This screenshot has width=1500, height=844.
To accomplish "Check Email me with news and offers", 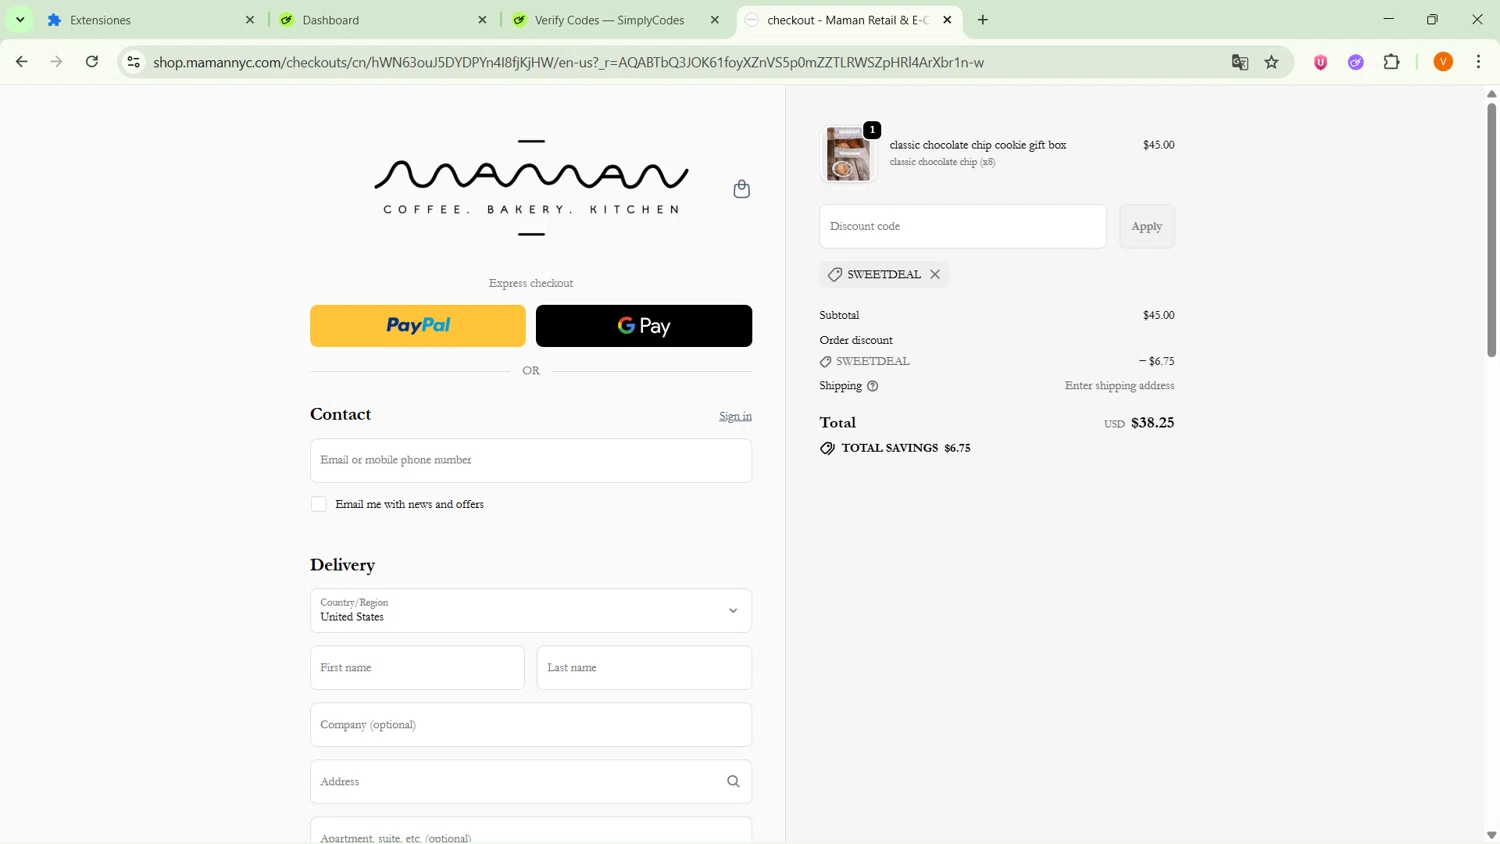I will point(319,504).
